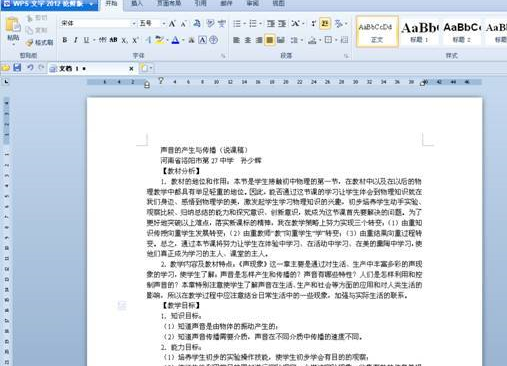507x366 pixels.
Task: Click the enclosed character circle icon
Action: pyautogui.click(x=213, y=40)
